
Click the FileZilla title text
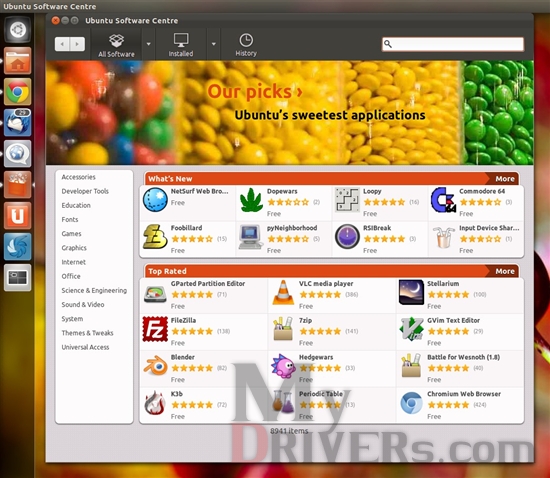[183, 320]
